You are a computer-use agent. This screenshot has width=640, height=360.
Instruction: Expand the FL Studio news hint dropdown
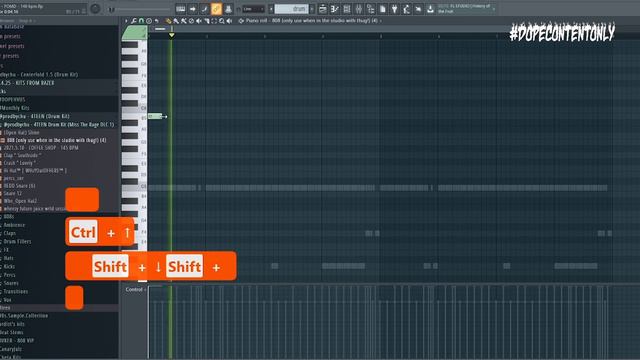[x=493, y=9]
